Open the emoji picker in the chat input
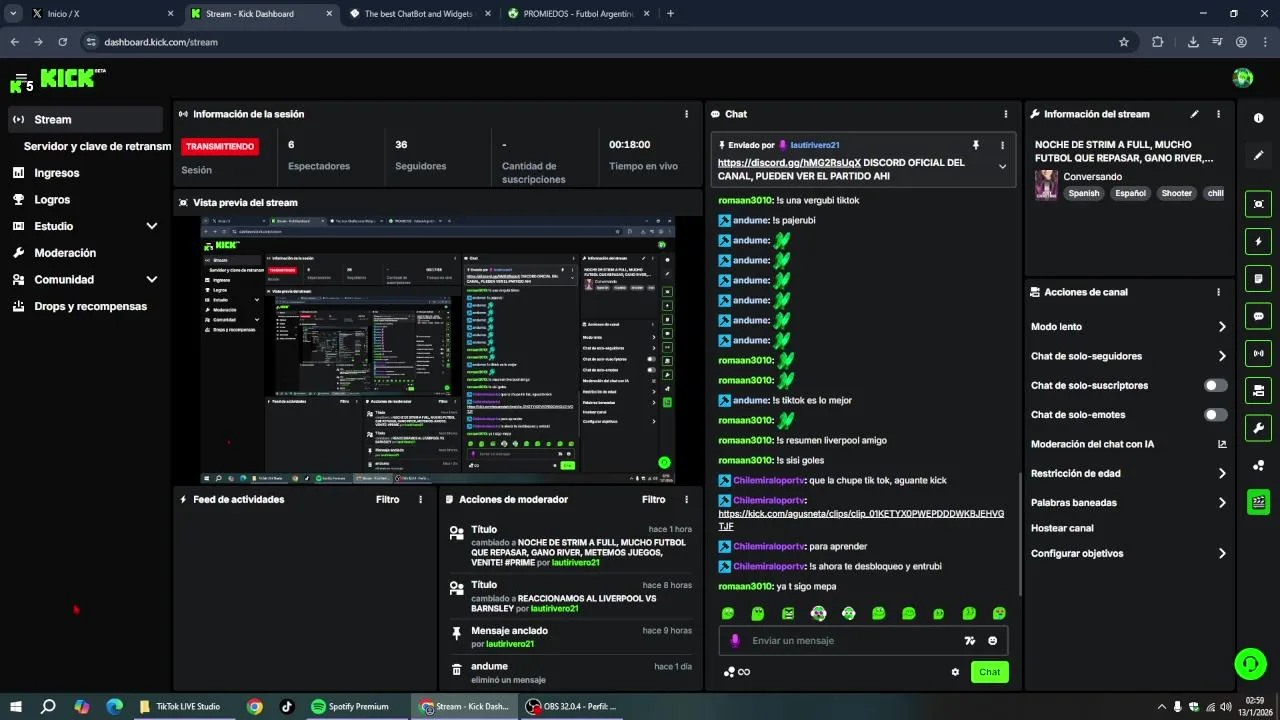 click(993, 641)
